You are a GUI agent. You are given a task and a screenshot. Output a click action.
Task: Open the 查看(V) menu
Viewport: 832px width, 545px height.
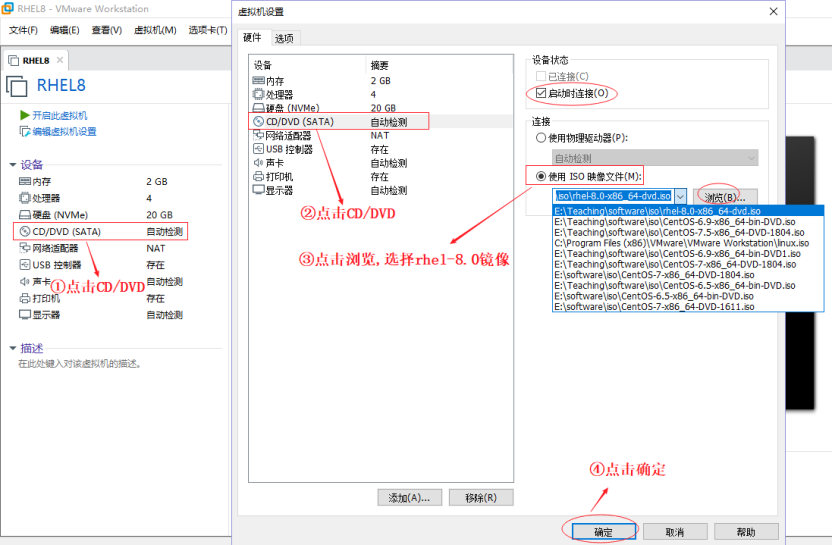106,30
